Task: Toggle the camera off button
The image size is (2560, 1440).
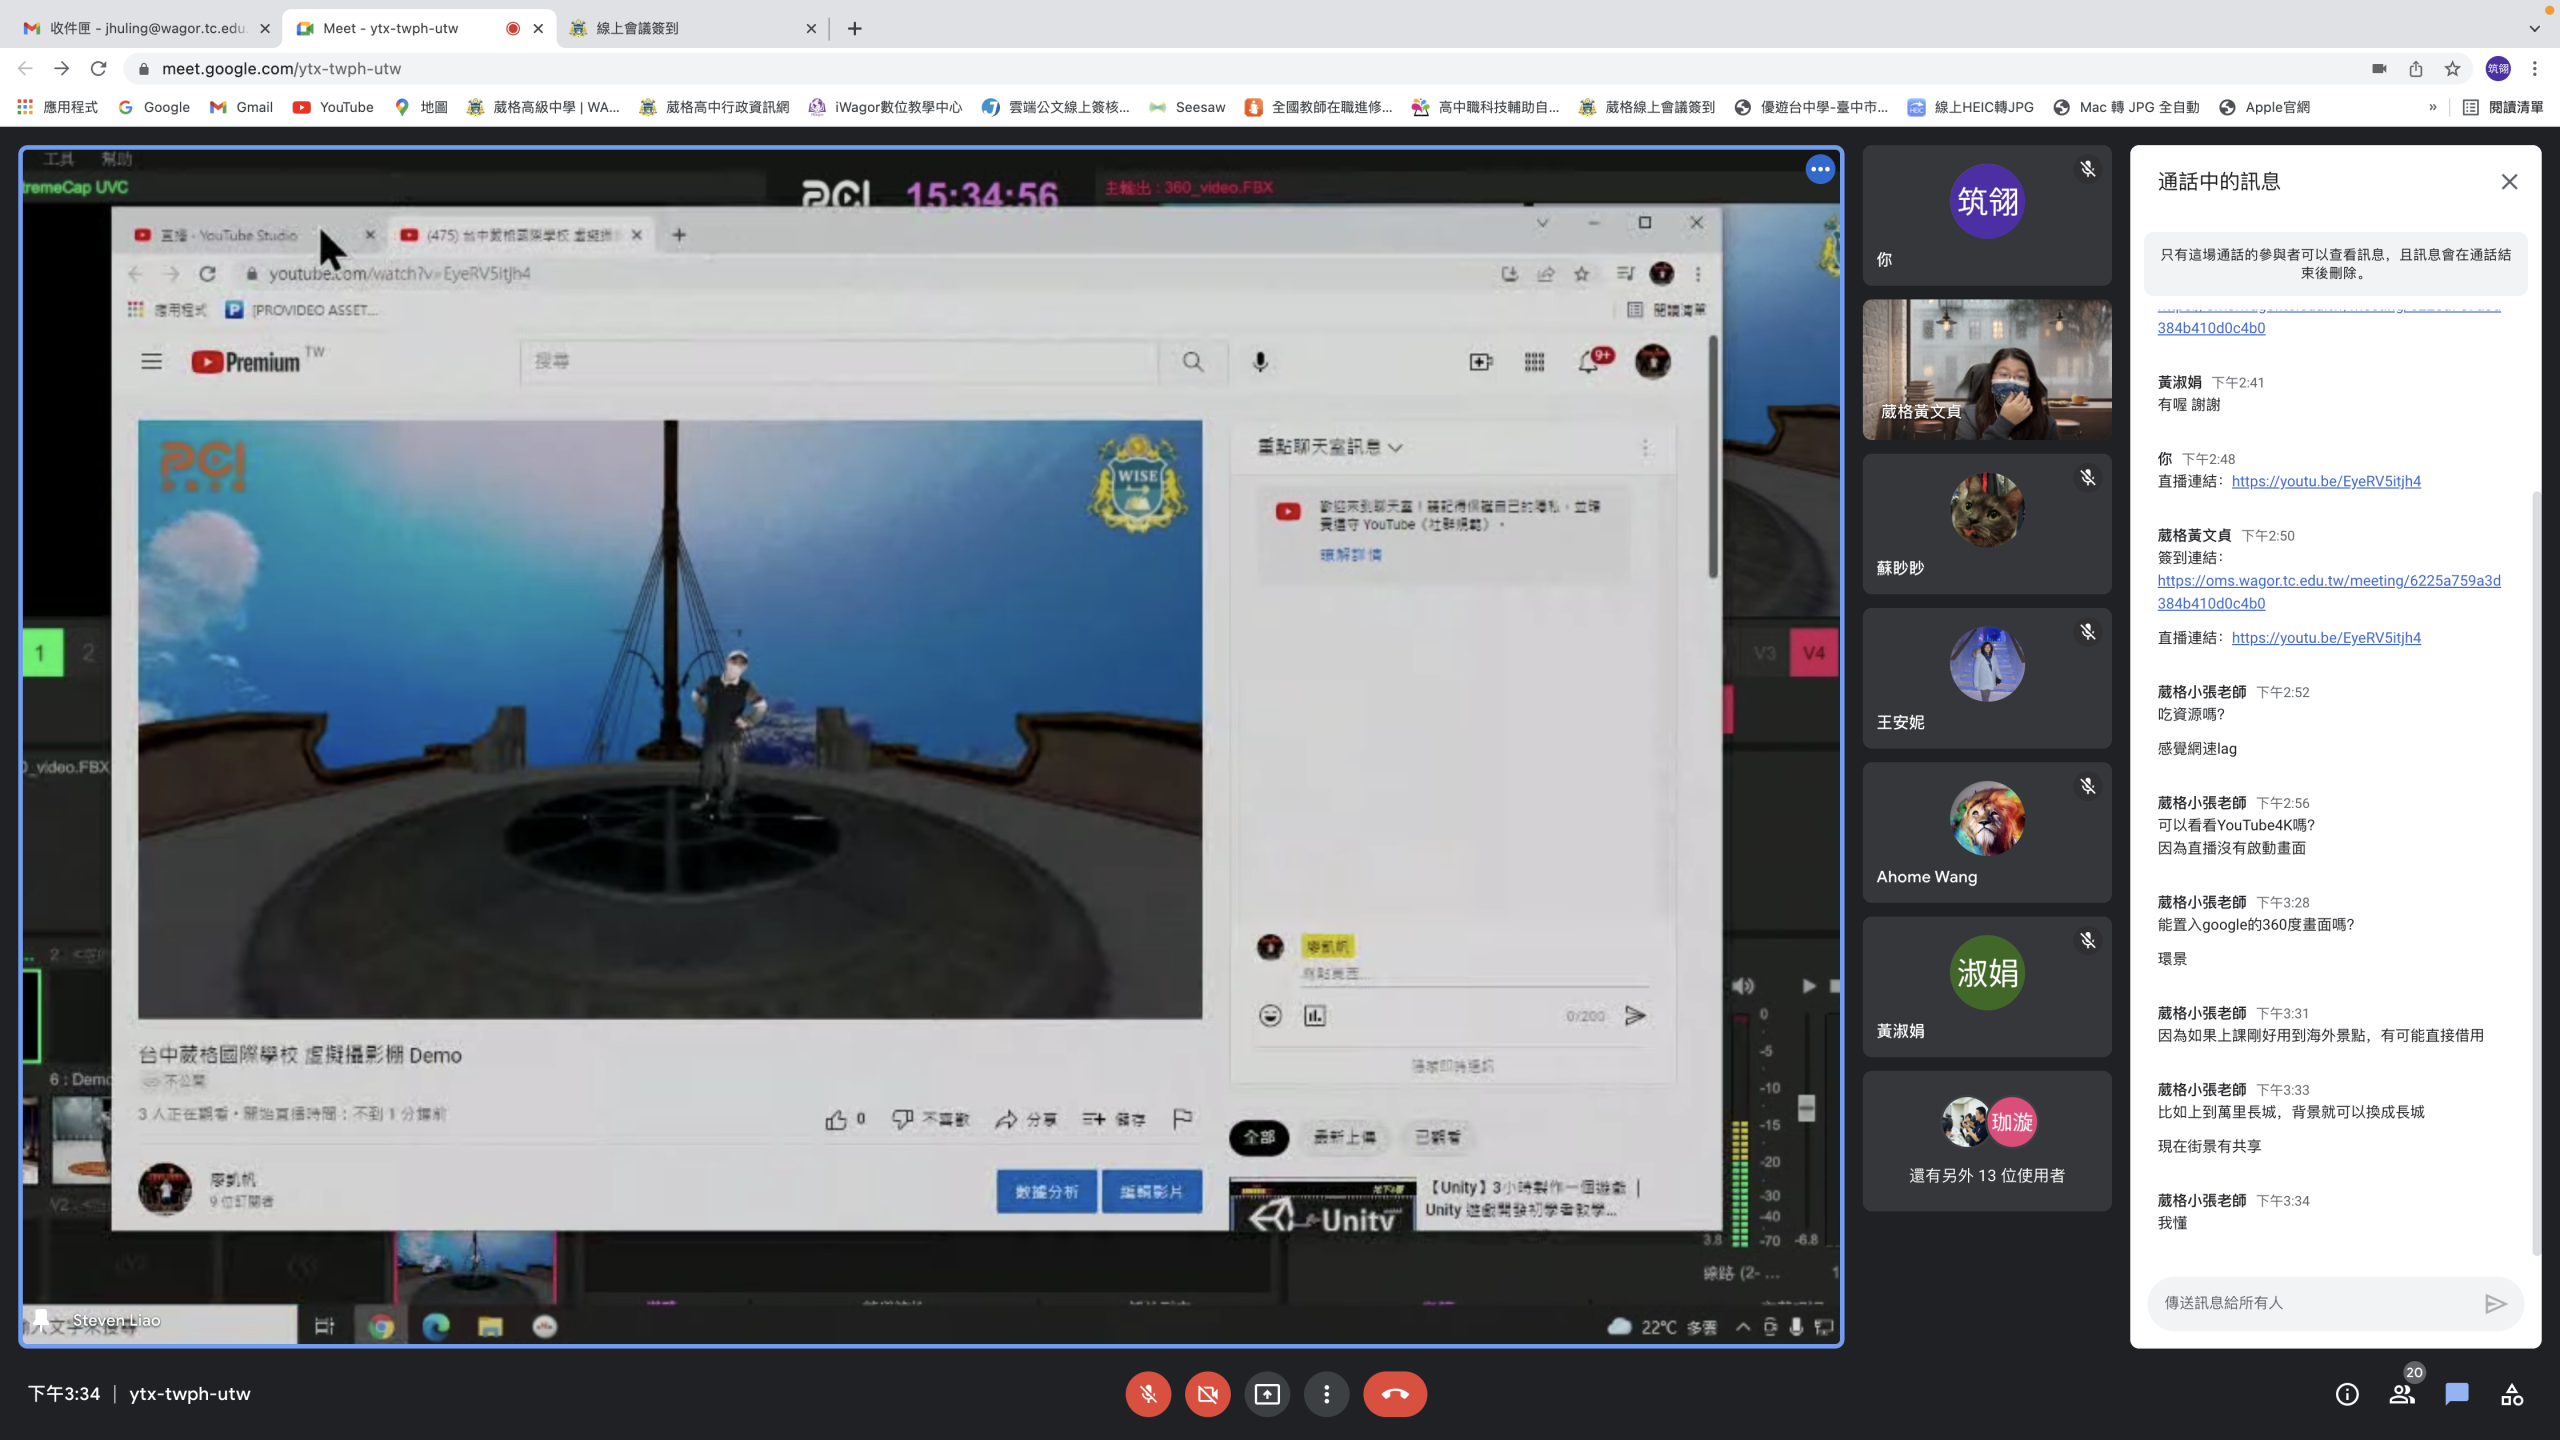Action: point(1207,1394)
